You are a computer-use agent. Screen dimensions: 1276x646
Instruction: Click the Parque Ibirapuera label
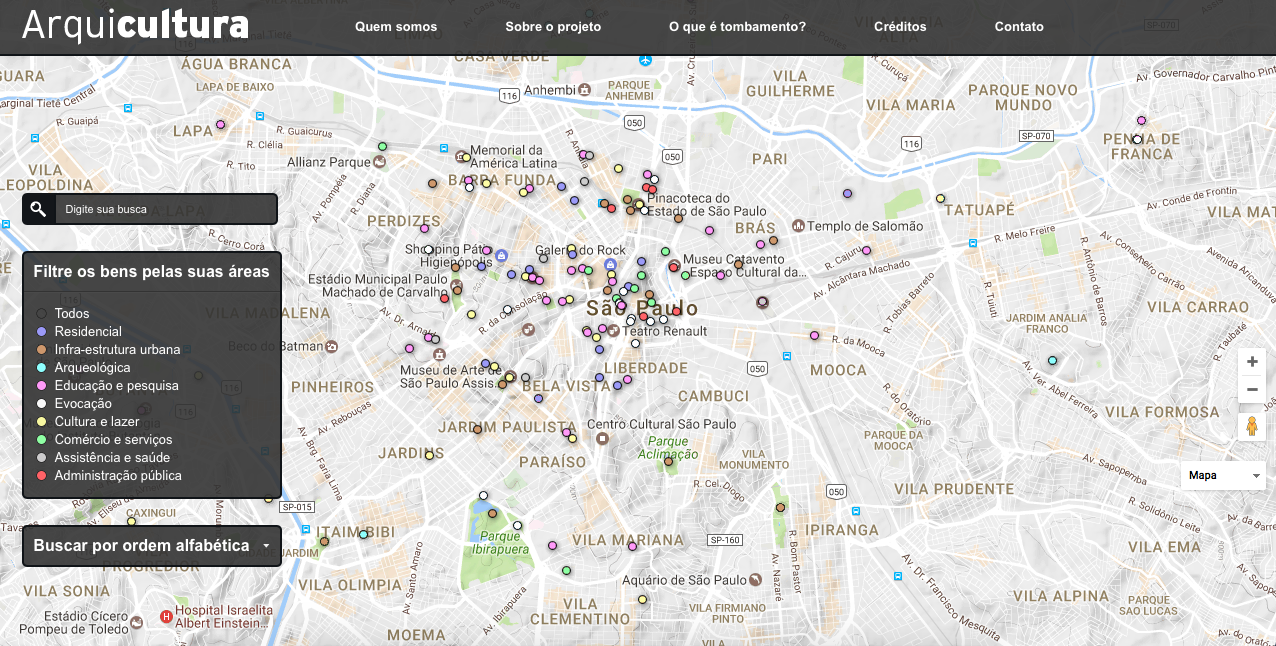[x=498, y=542]
